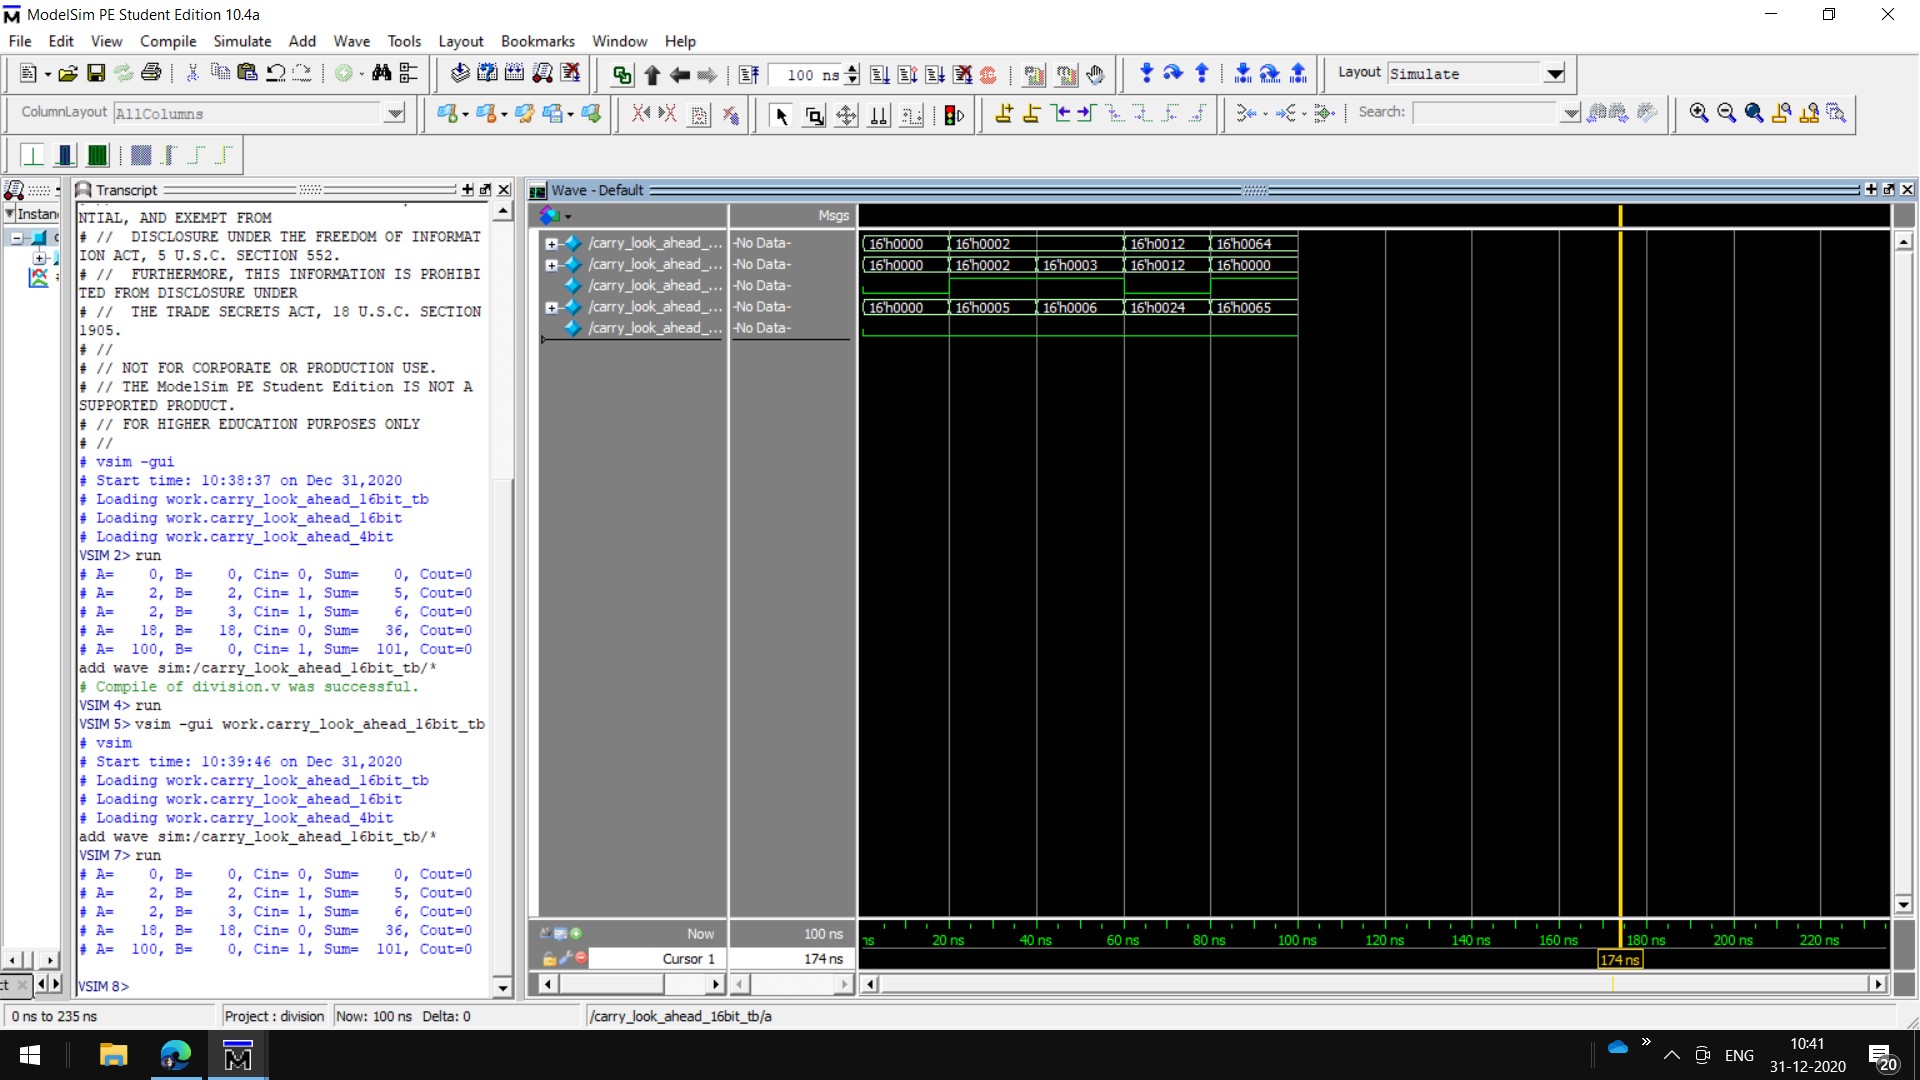This screenshot has height=1080, width=1920.
Task: Open the Wave menu
Action: tap(351, 41)
